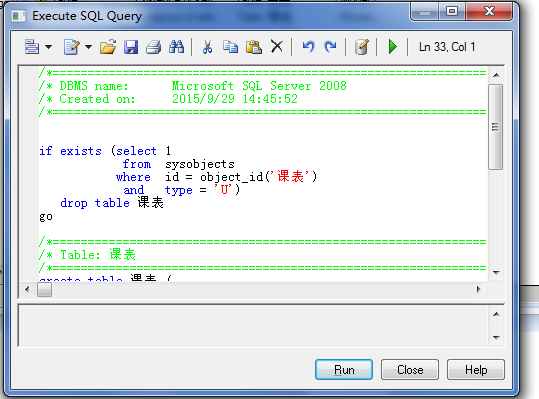Image resolution: width=539 pixels, height=399 pixels.
Task: Click the edit with external editor icon
Action: pos(72,47)
